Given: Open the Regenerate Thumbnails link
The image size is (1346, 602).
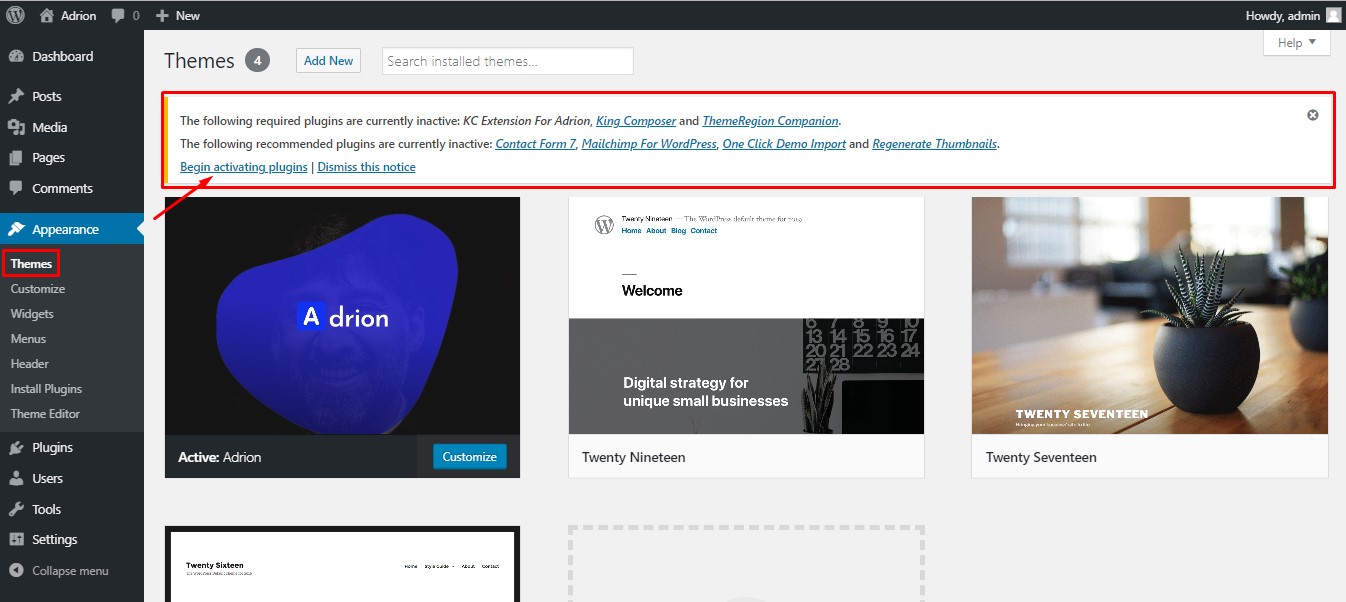Looking at the screenshot, I should pyautogui.click(x=935, y=144).
